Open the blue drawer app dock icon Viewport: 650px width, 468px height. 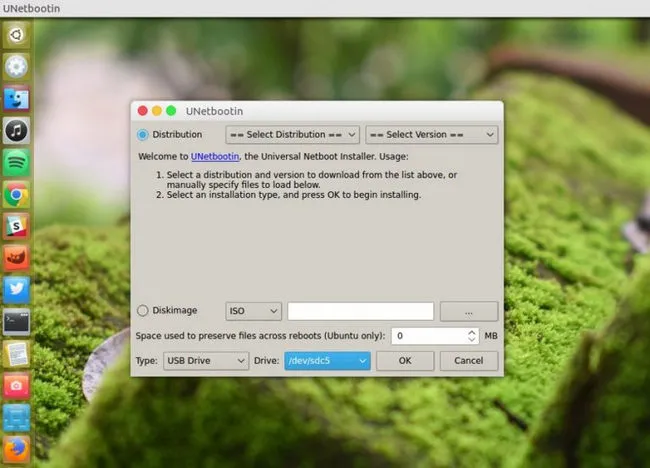pyautogui.click(x=16, y=417)
